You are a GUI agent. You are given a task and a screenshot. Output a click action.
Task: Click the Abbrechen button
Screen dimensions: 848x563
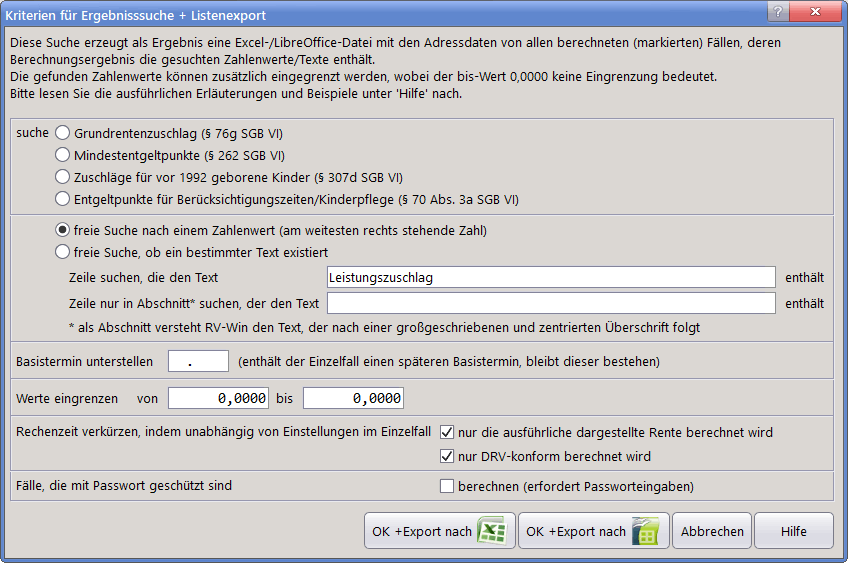tap(712, 531)
